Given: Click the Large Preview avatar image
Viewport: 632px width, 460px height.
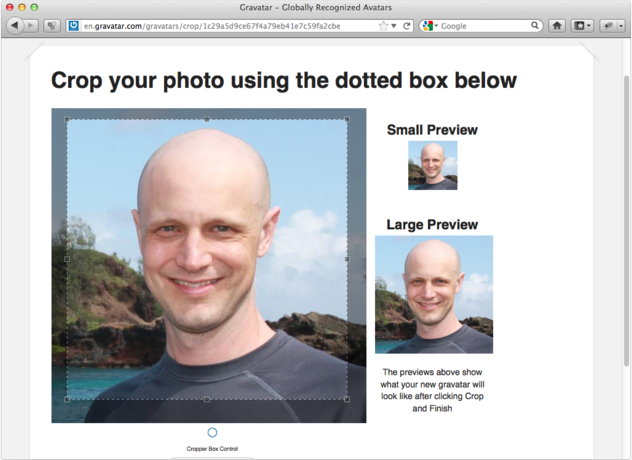Looking at the screenshot, I should 434,294.
